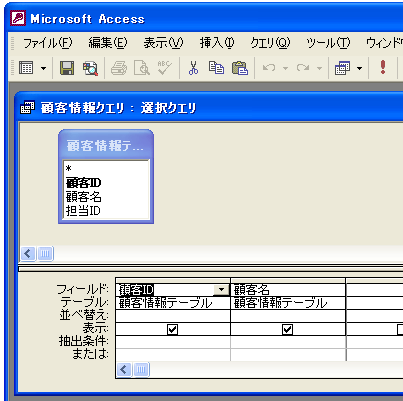Click the Query Type toolbar icon
This screenshot has height=401, width=403.
(342, 68)
